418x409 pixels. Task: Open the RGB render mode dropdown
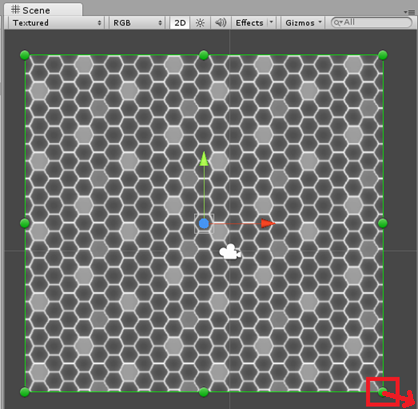click(x=137, y=23)
